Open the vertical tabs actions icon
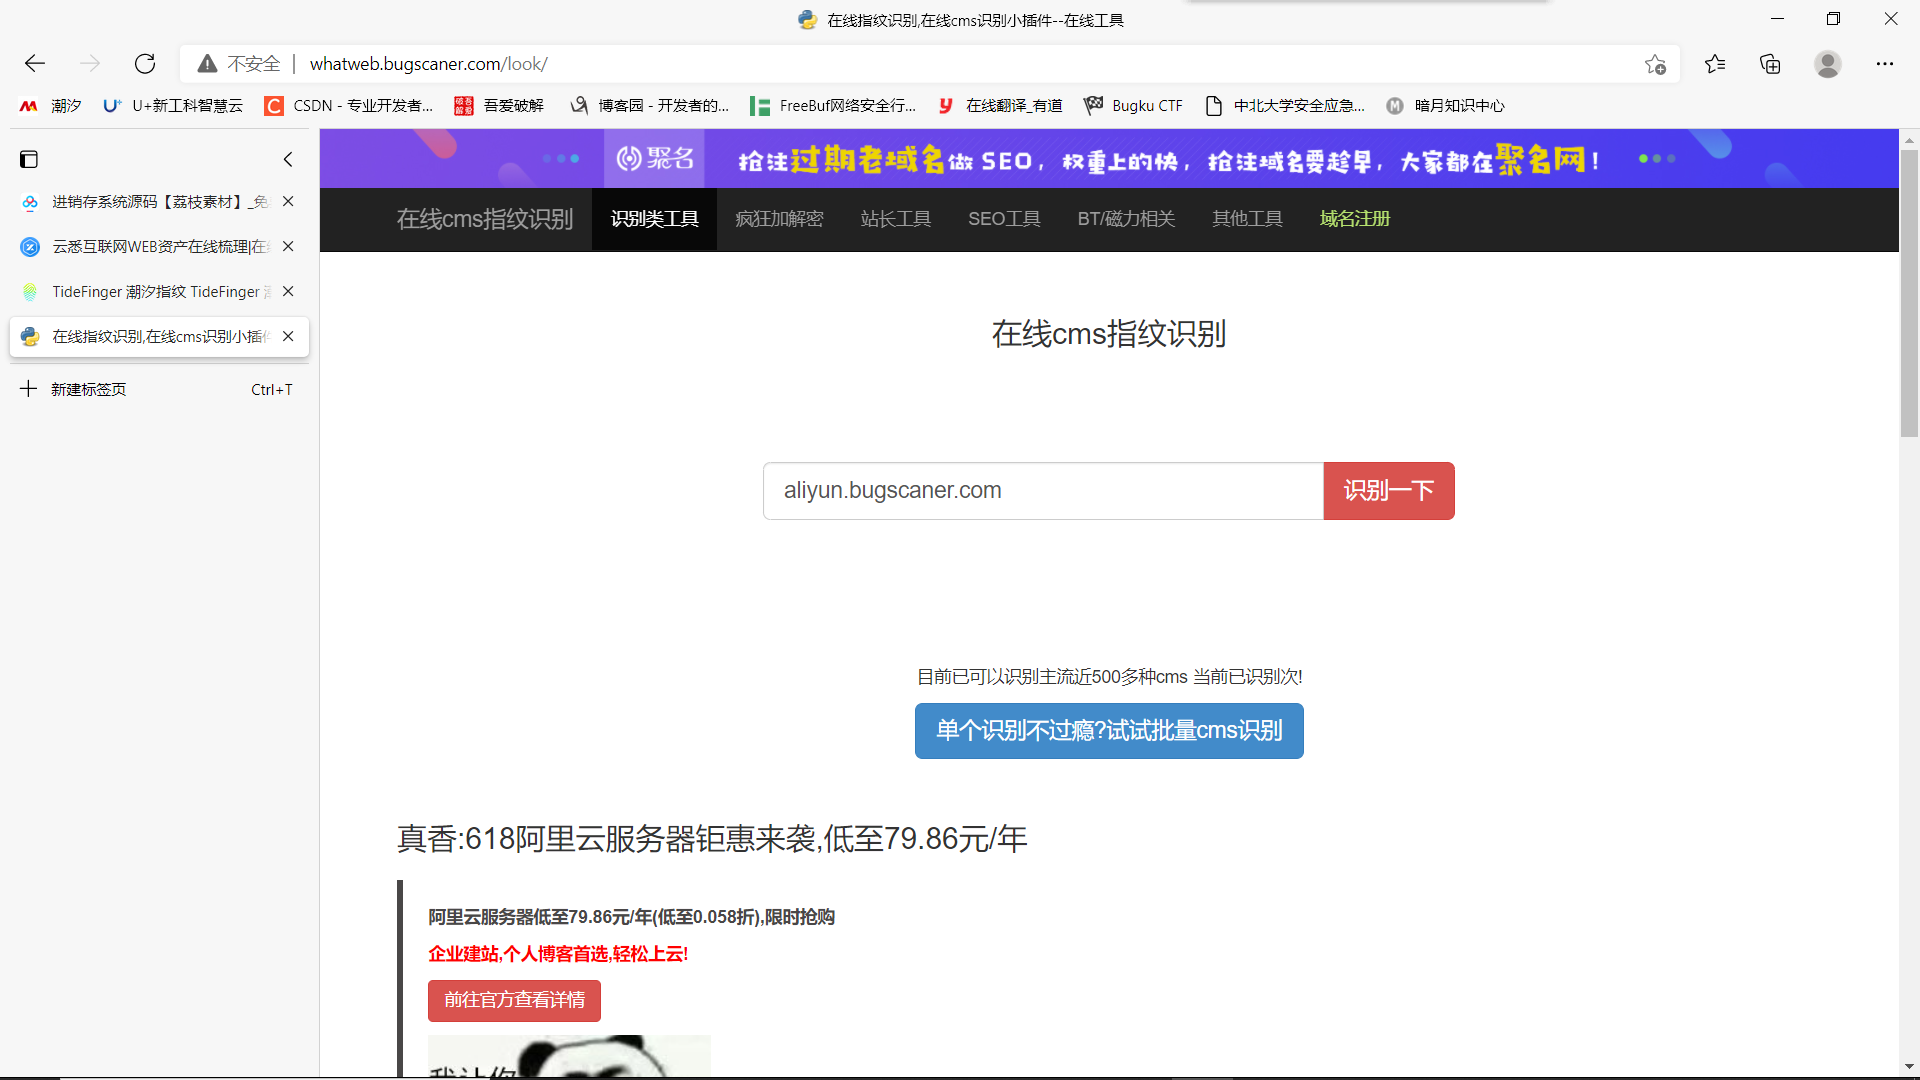 [29, 159]
